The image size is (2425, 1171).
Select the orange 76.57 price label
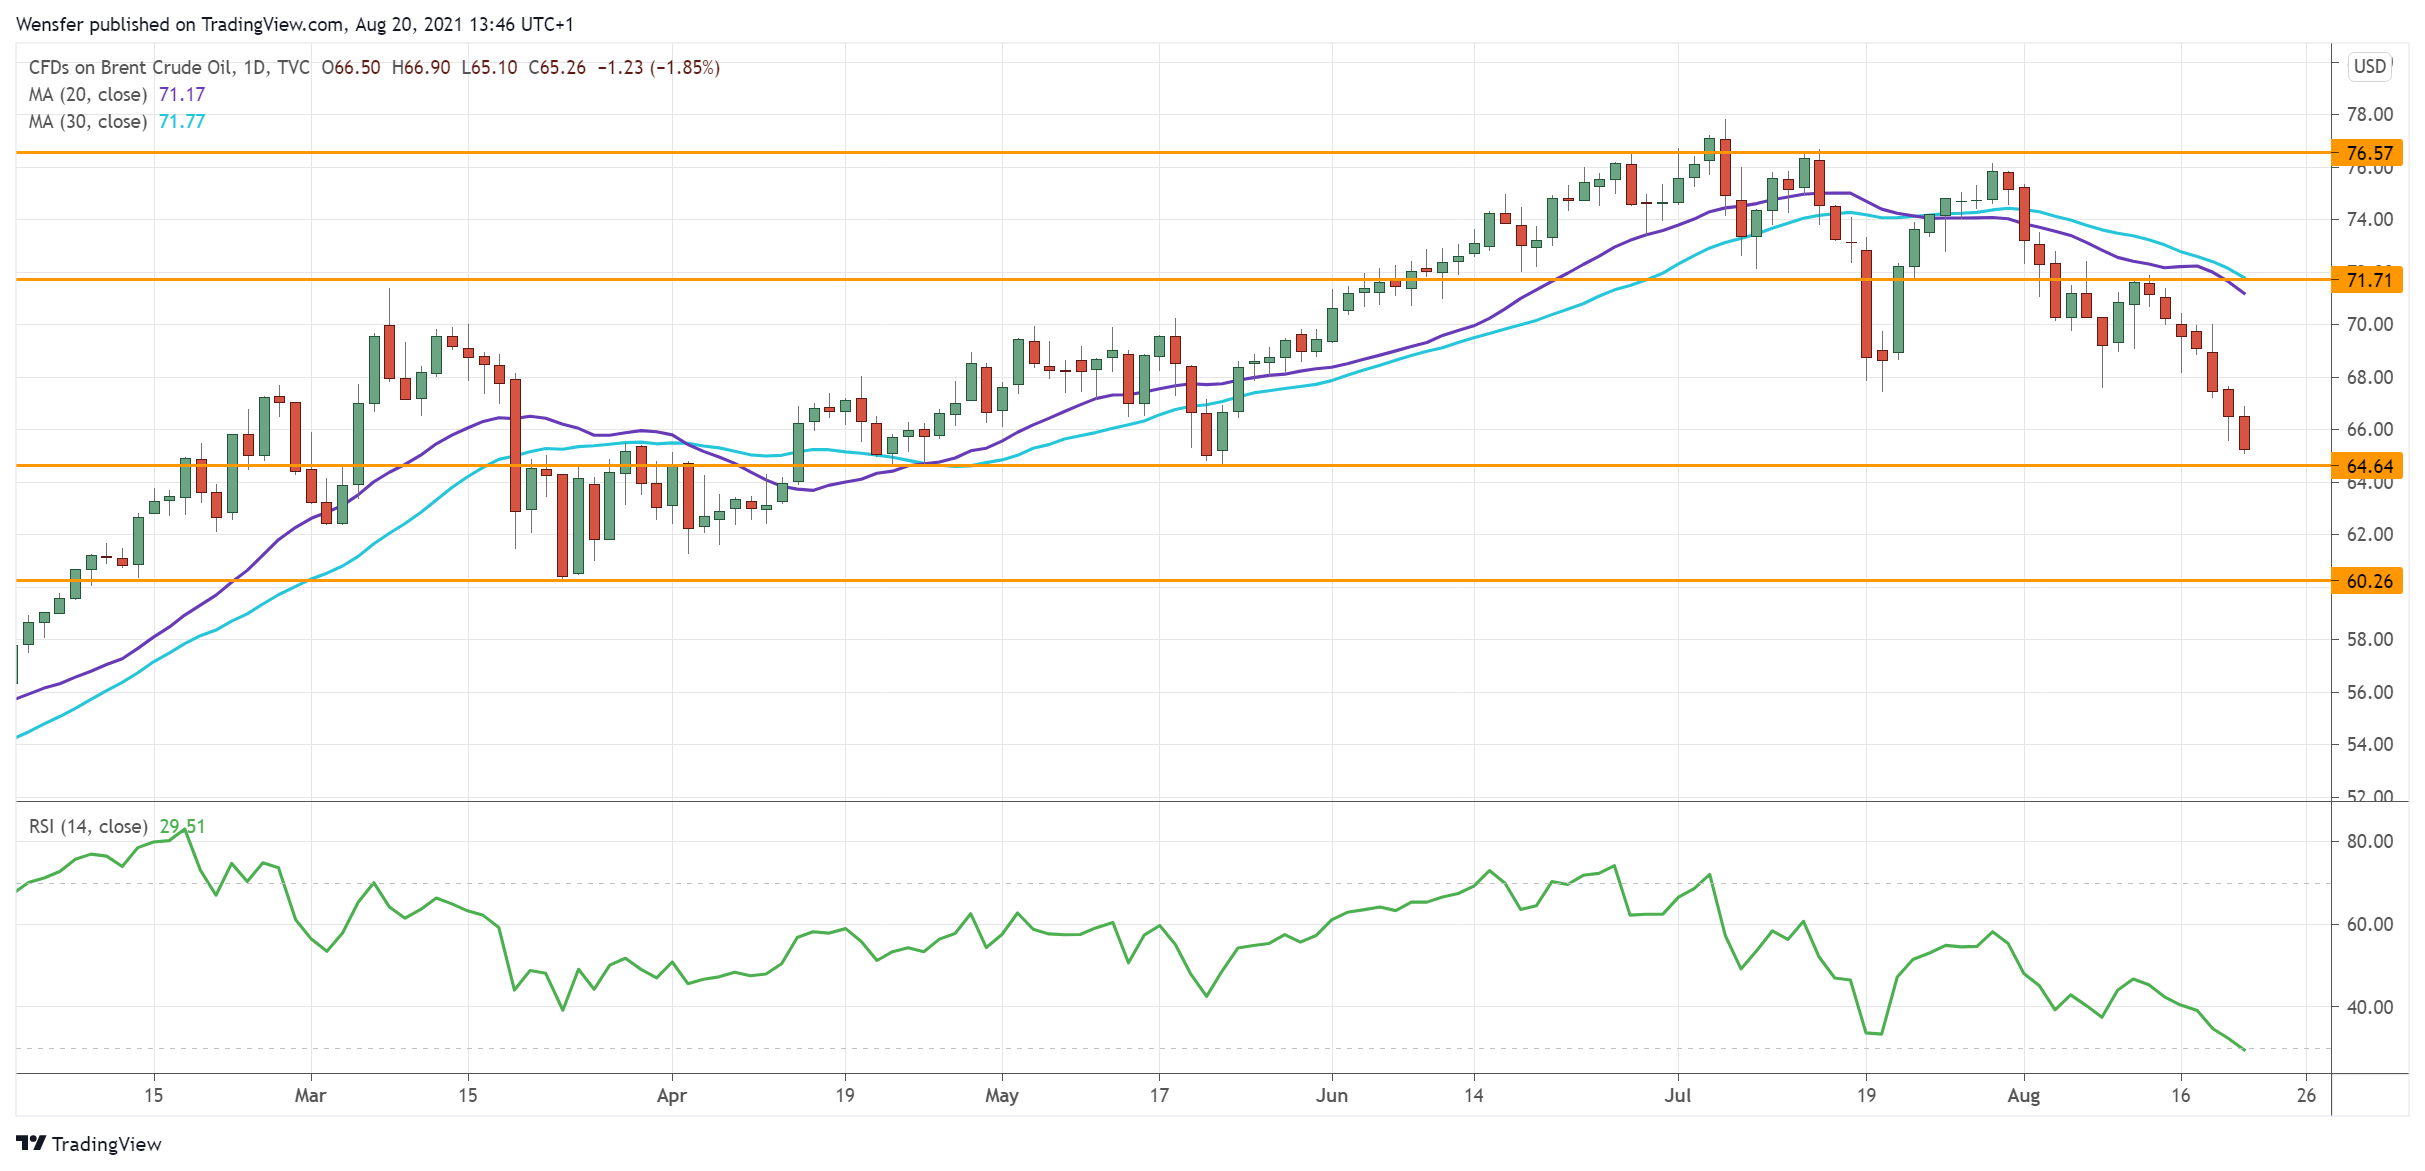pos(2369,153)
